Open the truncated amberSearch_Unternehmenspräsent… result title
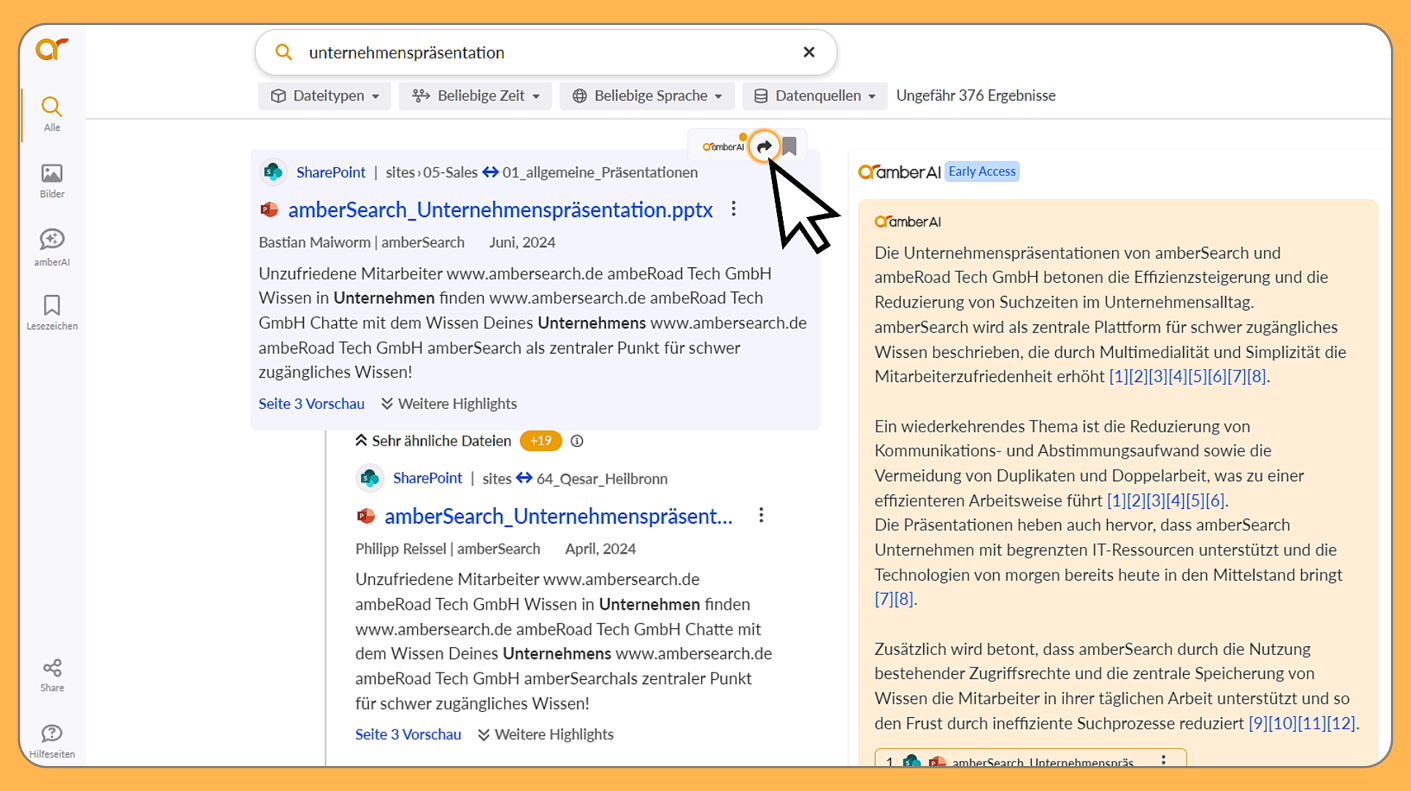This screenshot has height=791, width=1411. 558,516
